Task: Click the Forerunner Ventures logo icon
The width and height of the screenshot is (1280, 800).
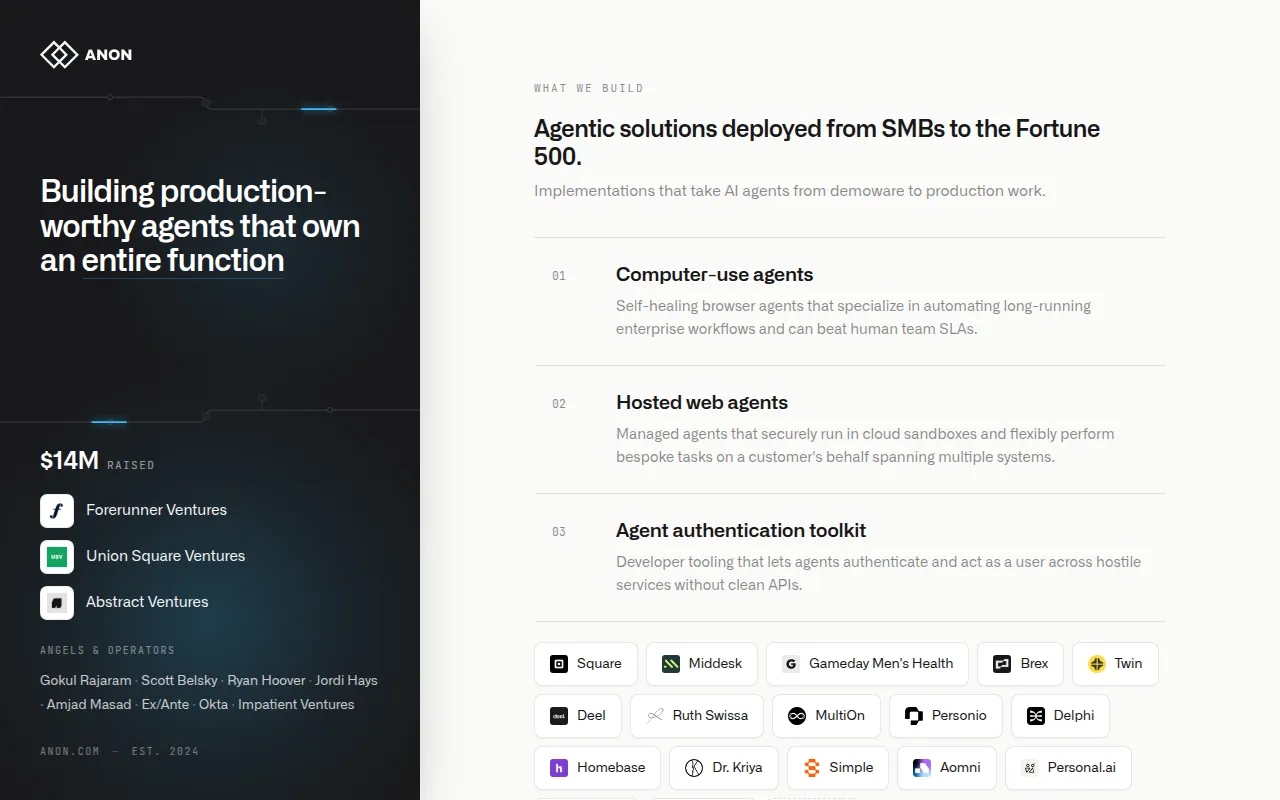Action: tap(57, 510)
